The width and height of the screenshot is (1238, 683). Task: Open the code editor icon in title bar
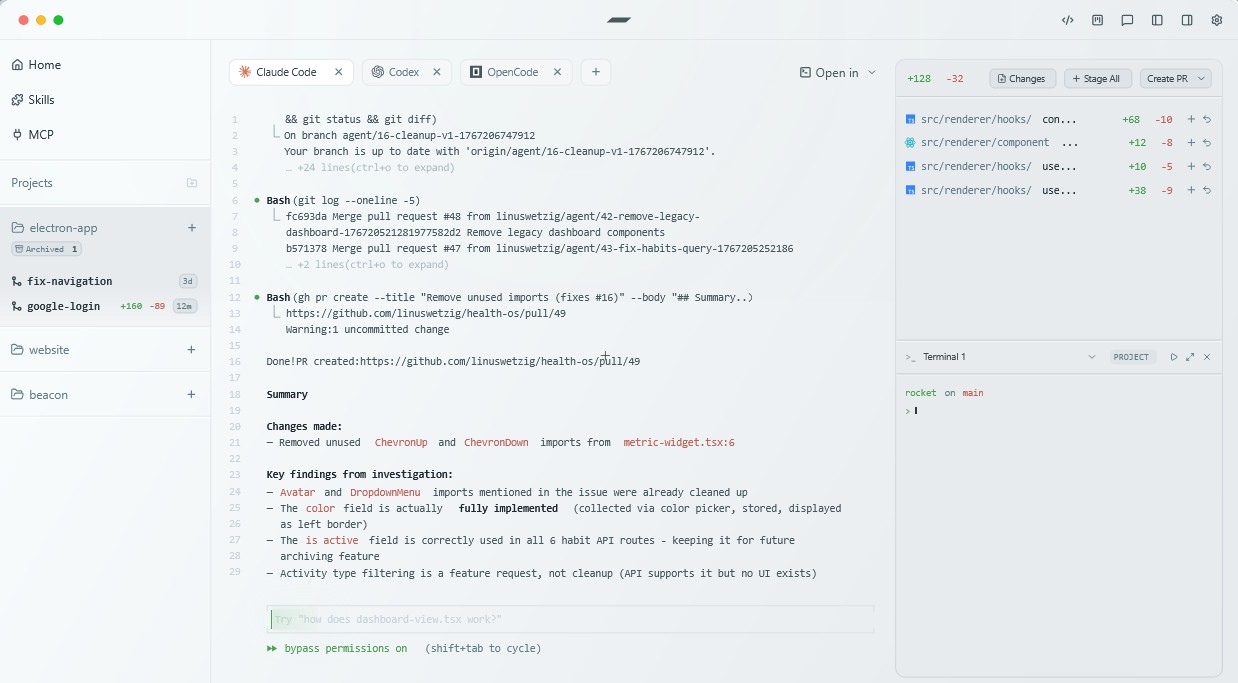[x=1068, y=20]
